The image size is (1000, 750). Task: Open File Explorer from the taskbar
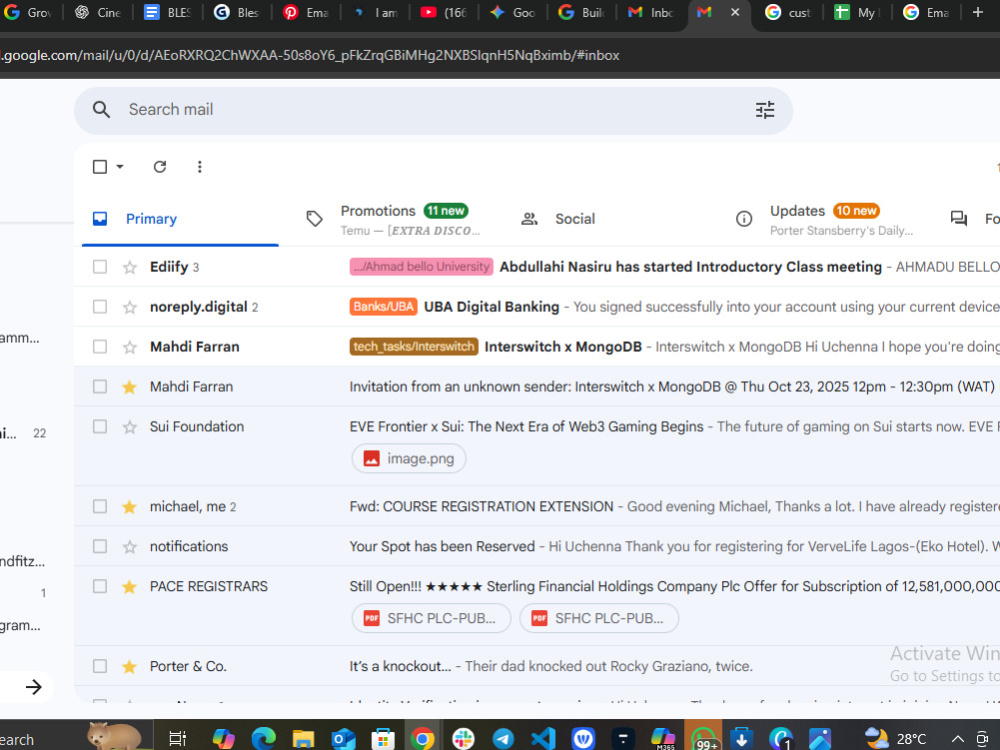304,739
